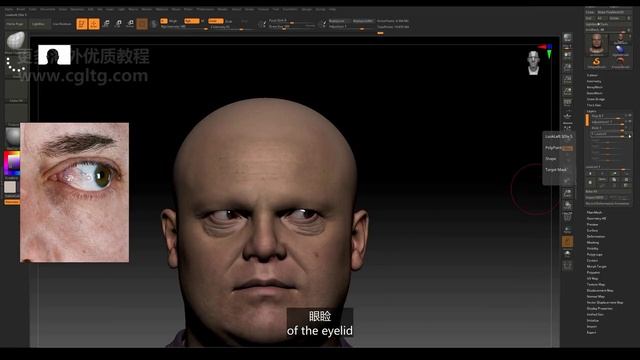Screen dimensions: 640x360
Task: Open the dotted stroke type picker
Action: click(16, 66)
